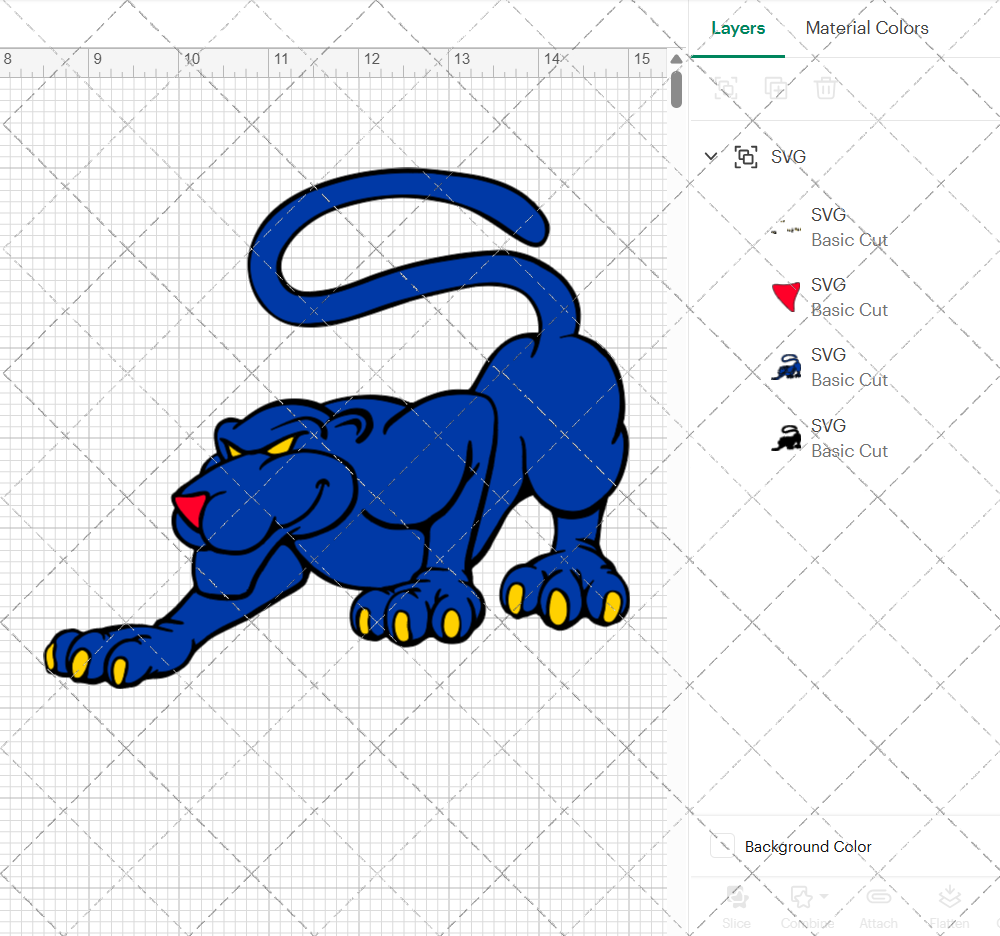This screenshot has width=1000, height=936.
Task: Open the Background Color swatch
Action: pos(722,846)
